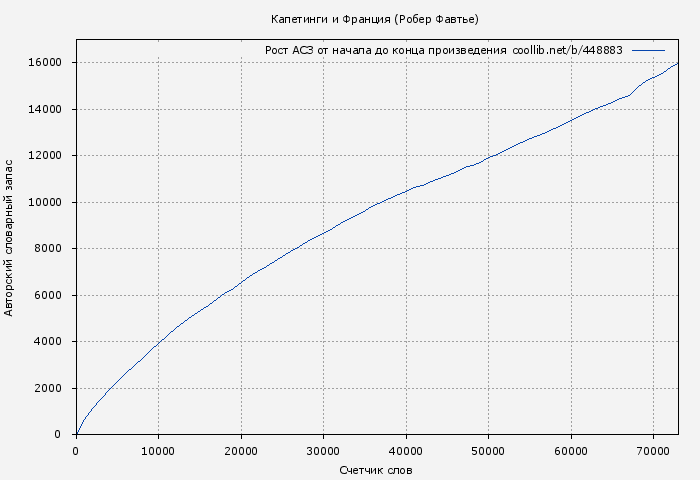
Task: Click the 10000 tick label on the horizontal axis
Action: pos(158,451)
